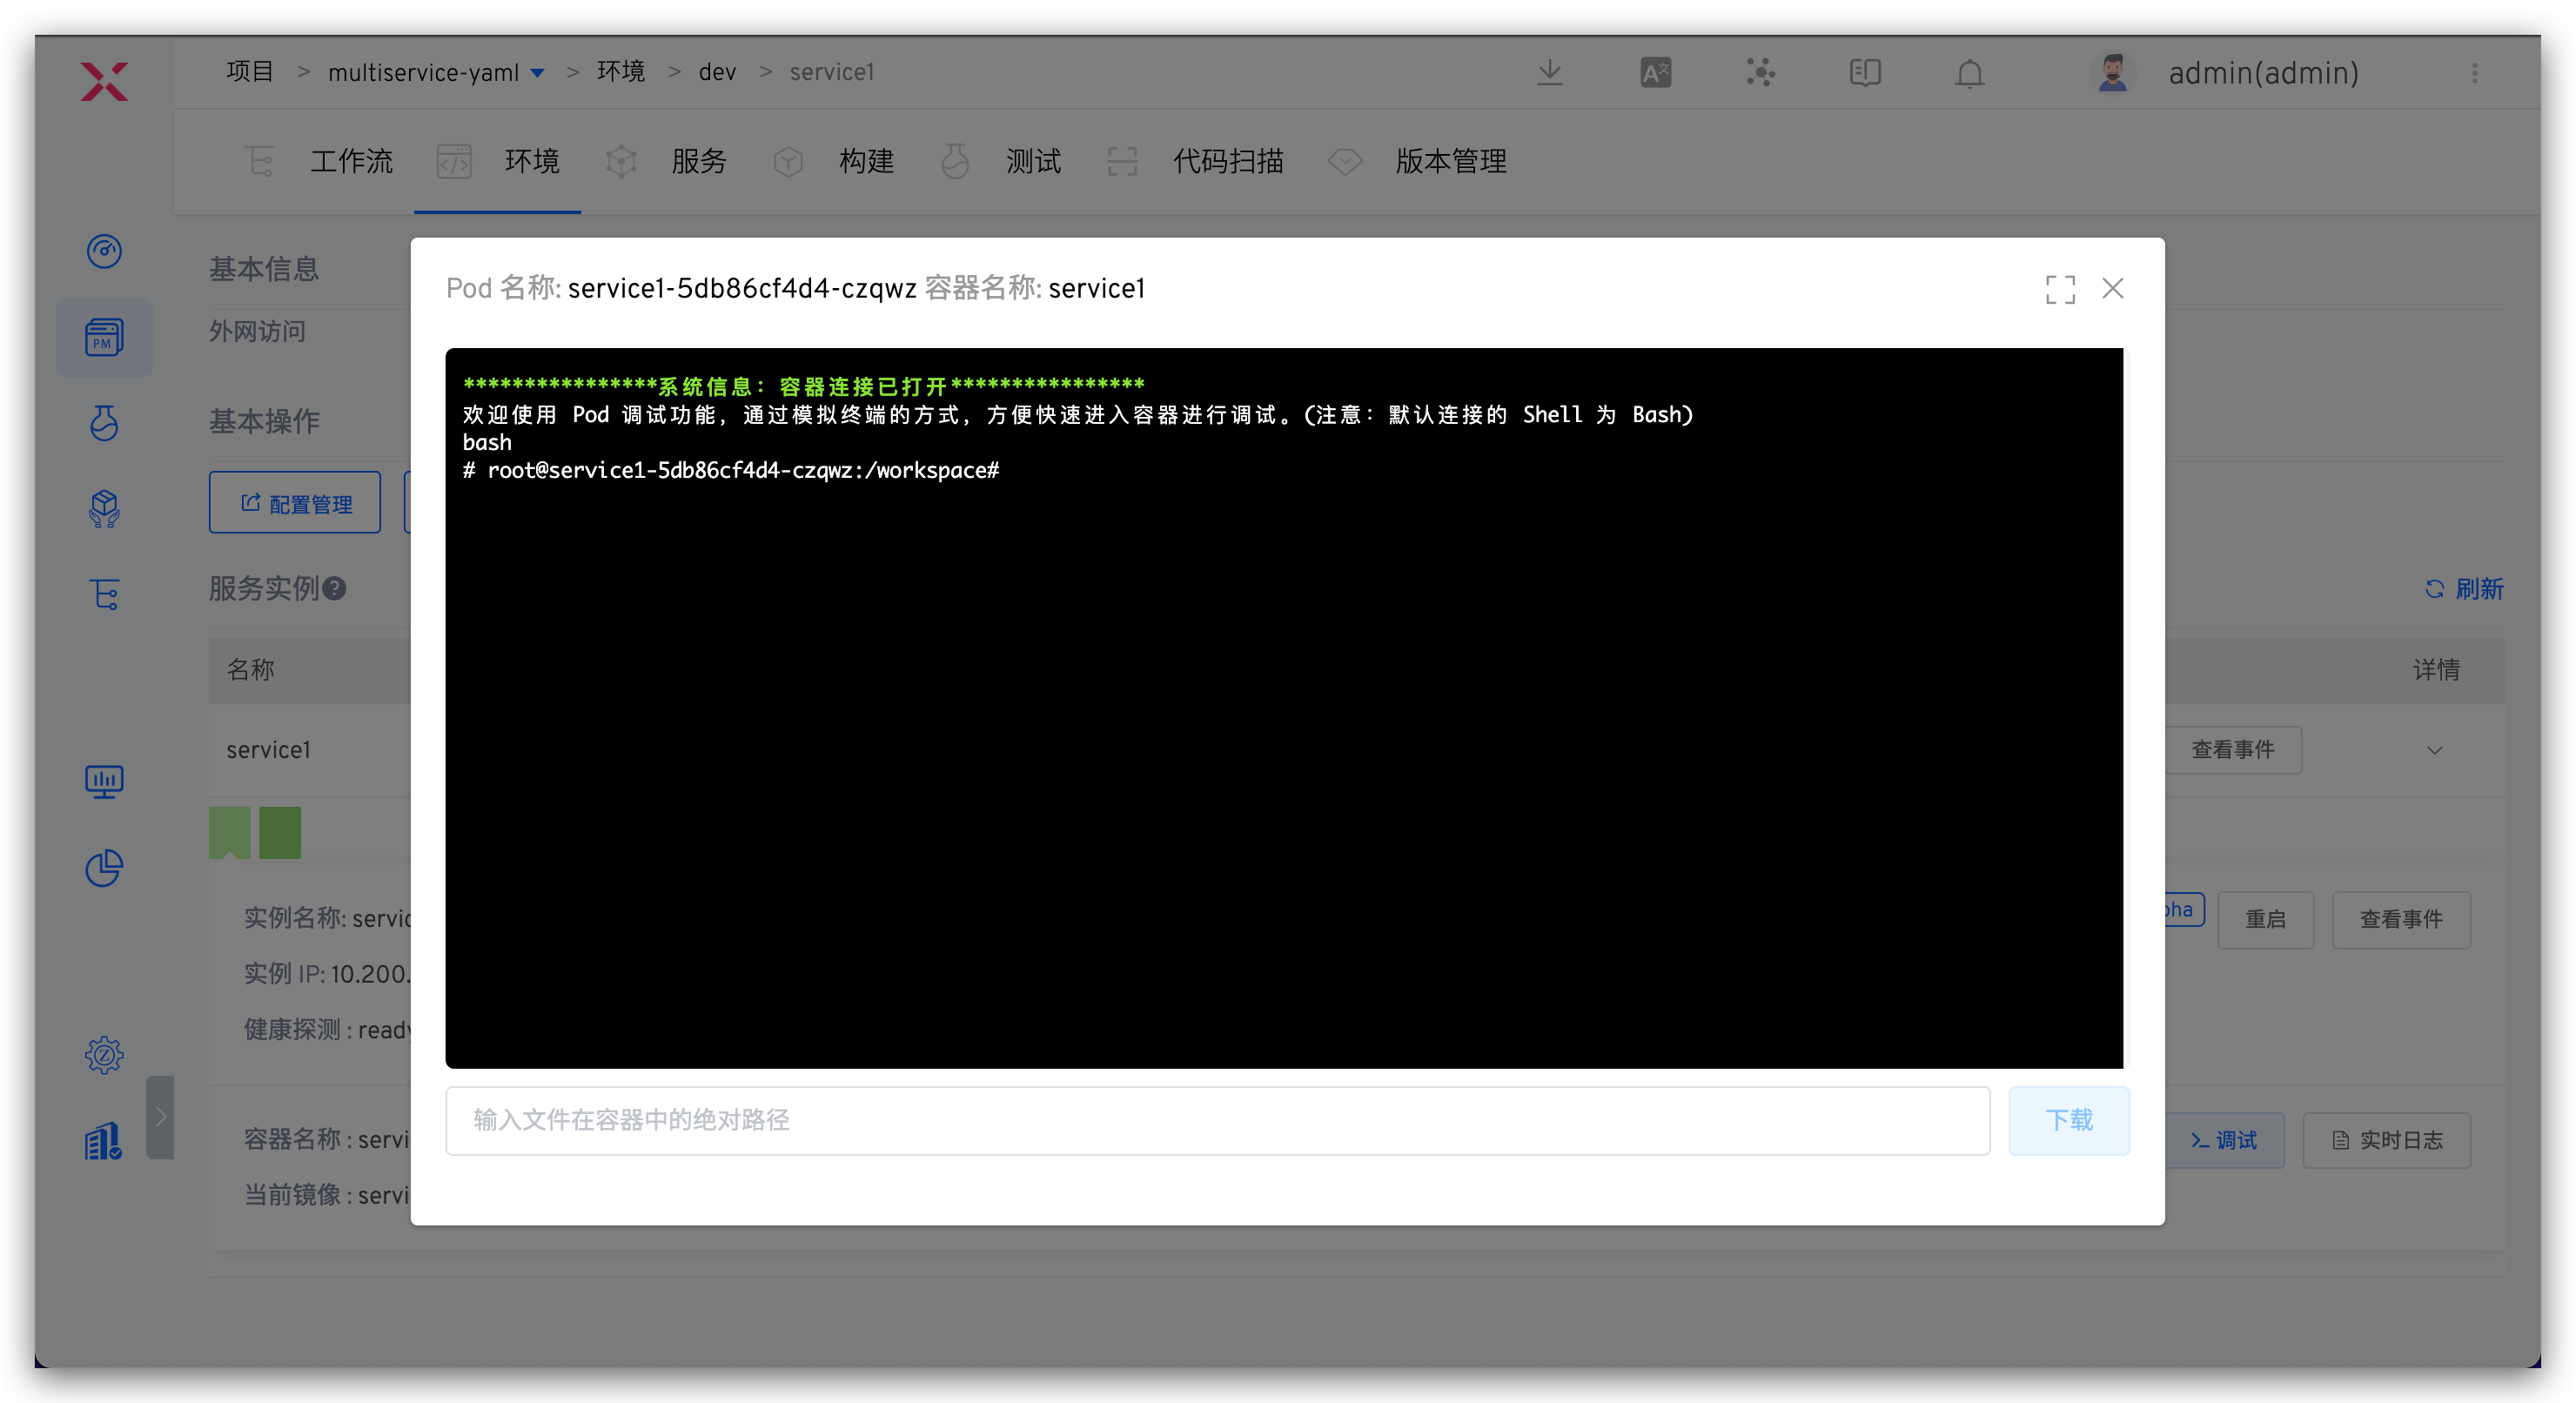2576x1403 pixels.
Task: Click the solid green instance status square
Action: (280, 832)
